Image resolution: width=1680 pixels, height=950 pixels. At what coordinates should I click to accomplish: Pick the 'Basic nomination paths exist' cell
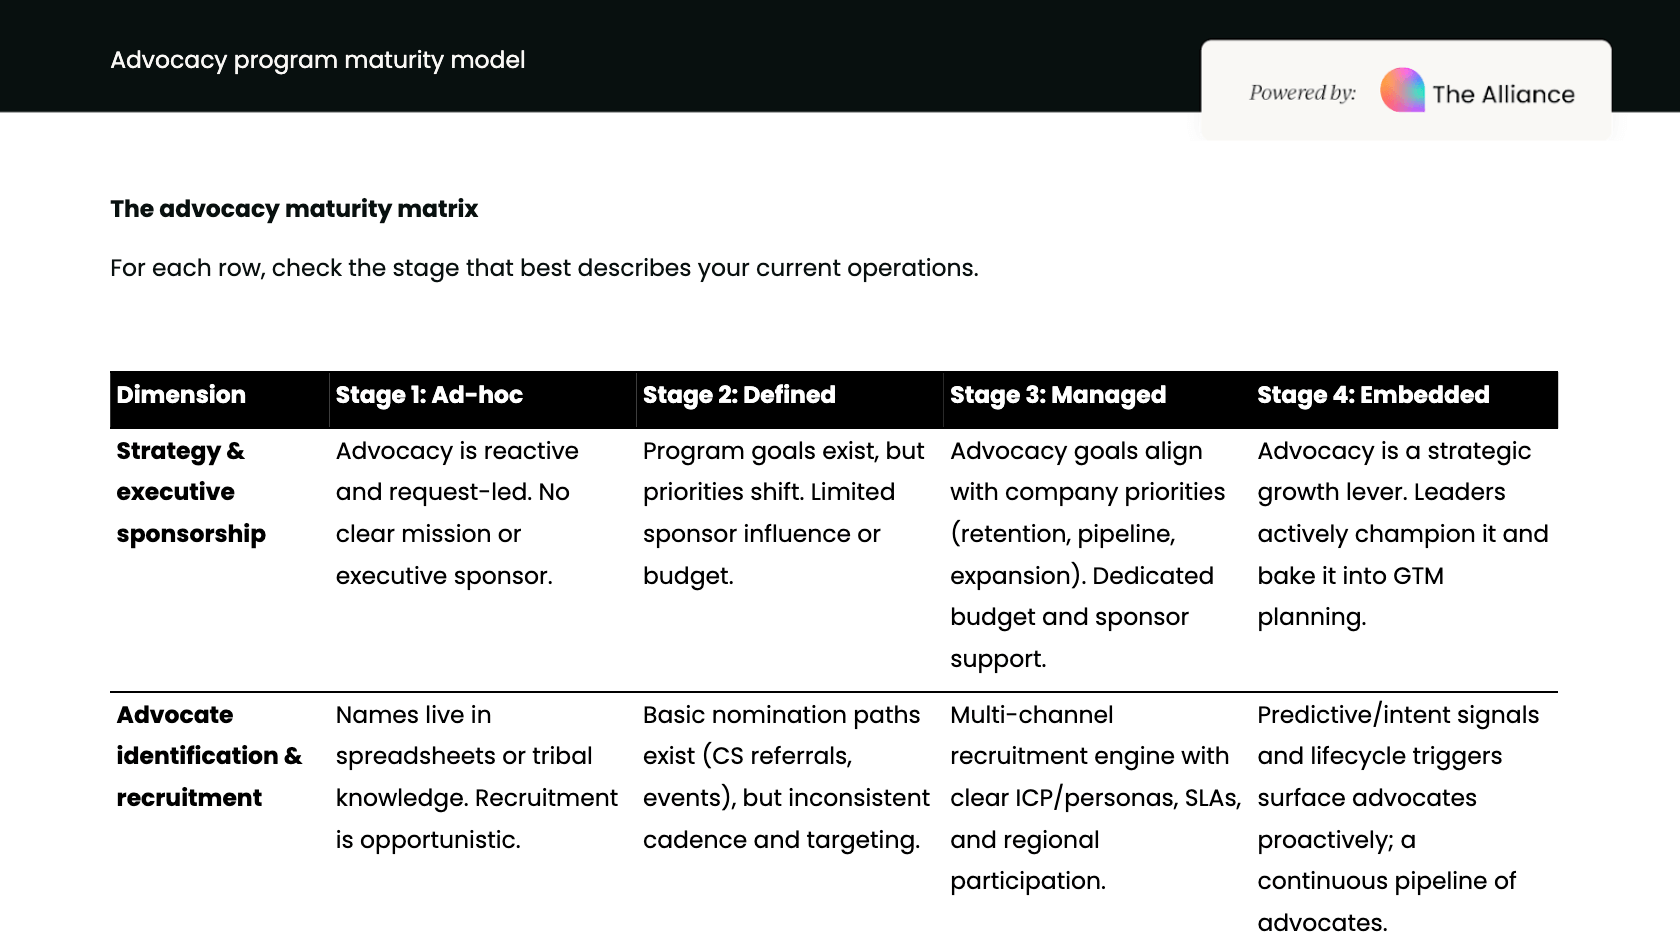[786, 777]
